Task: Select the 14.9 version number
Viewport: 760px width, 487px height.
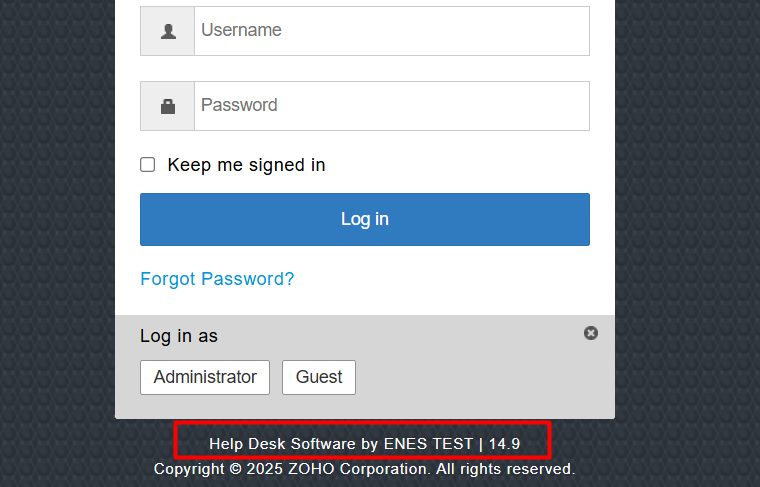Action: tap(504, 444)
